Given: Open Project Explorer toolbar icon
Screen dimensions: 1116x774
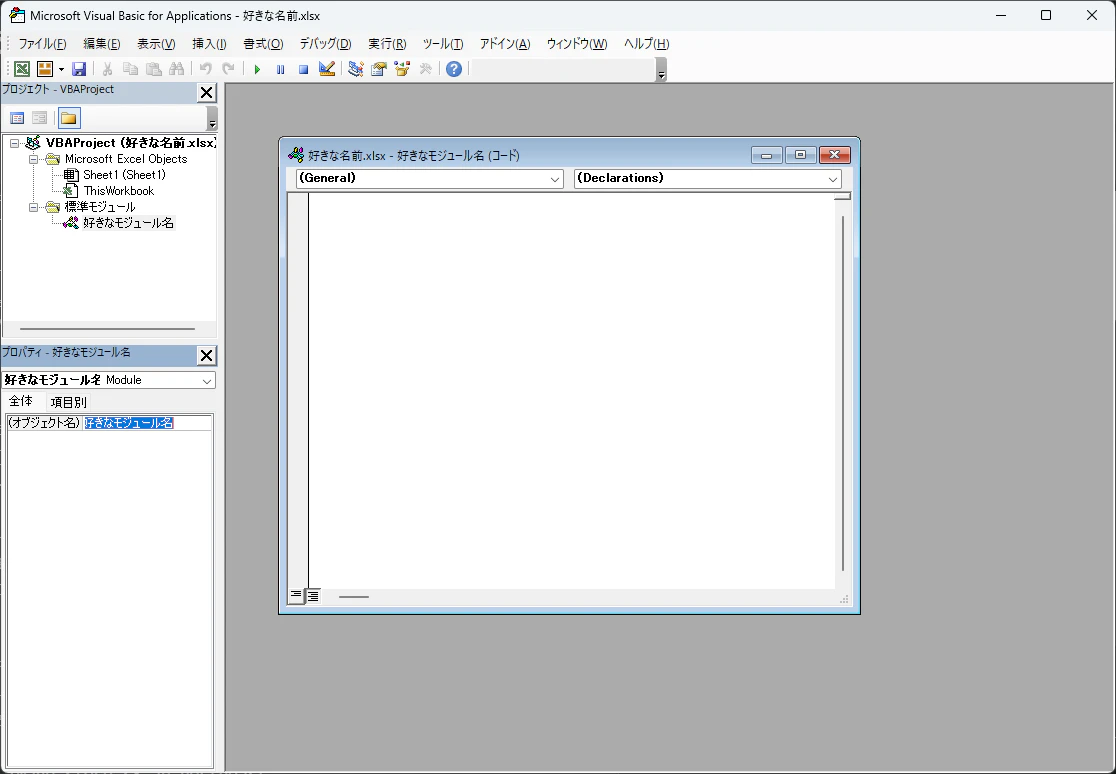Looking at the screenshot, I should point(355,69).
